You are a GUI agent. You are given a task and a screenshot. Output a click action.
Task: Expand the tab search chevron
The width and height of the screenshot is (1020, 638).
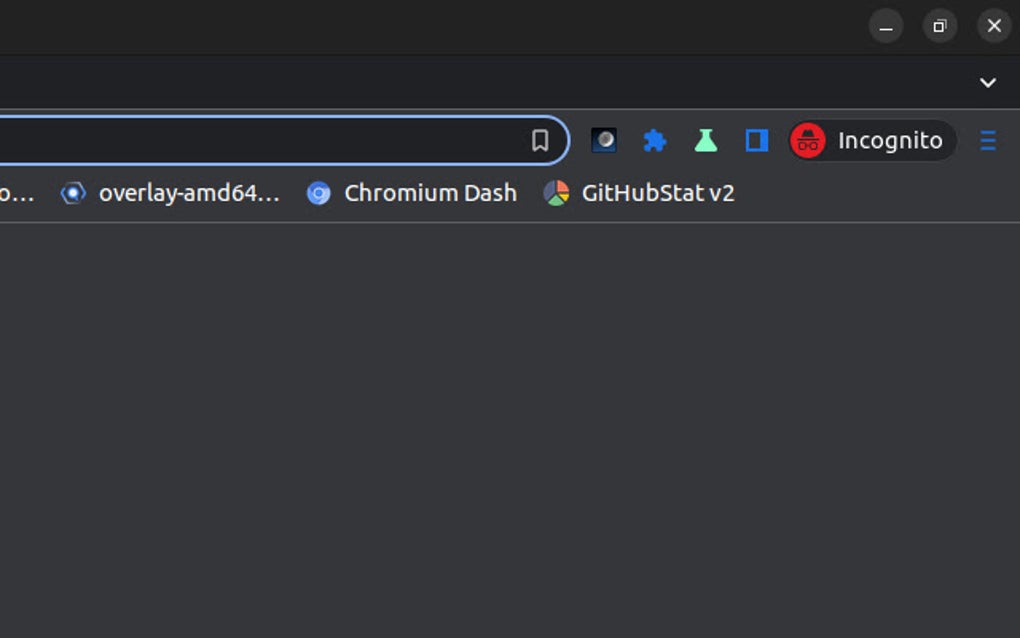click(988, 83)
